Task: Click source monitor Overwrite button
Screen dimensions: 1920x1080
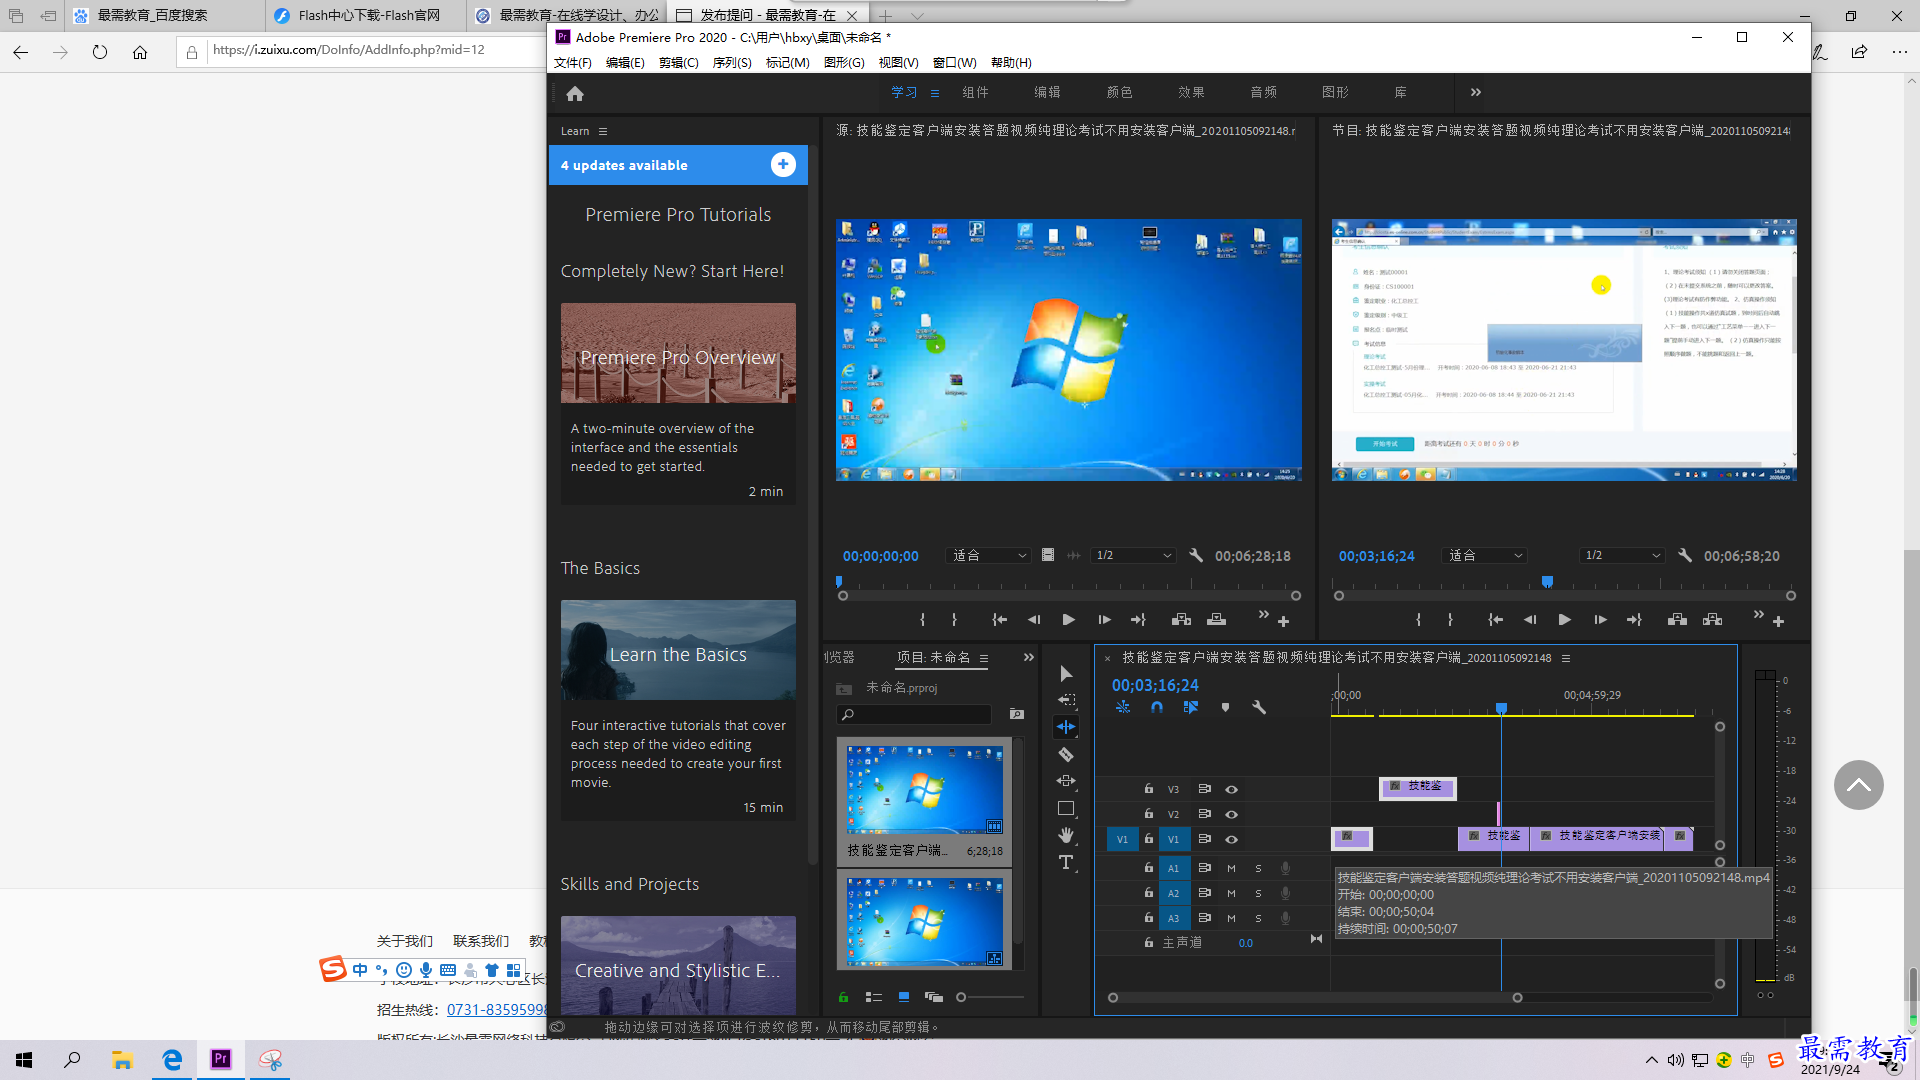Action: pos(1216,620)
